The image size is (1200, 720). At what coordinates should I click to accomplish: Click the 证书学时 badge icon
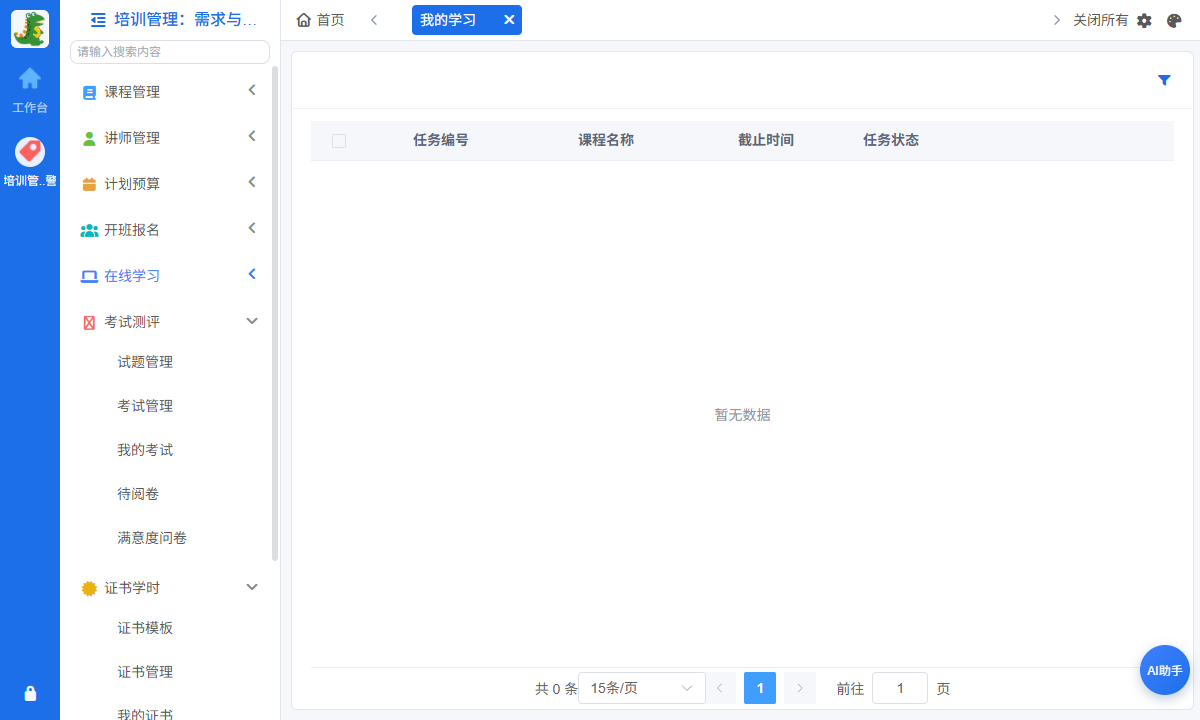point(89,588)
